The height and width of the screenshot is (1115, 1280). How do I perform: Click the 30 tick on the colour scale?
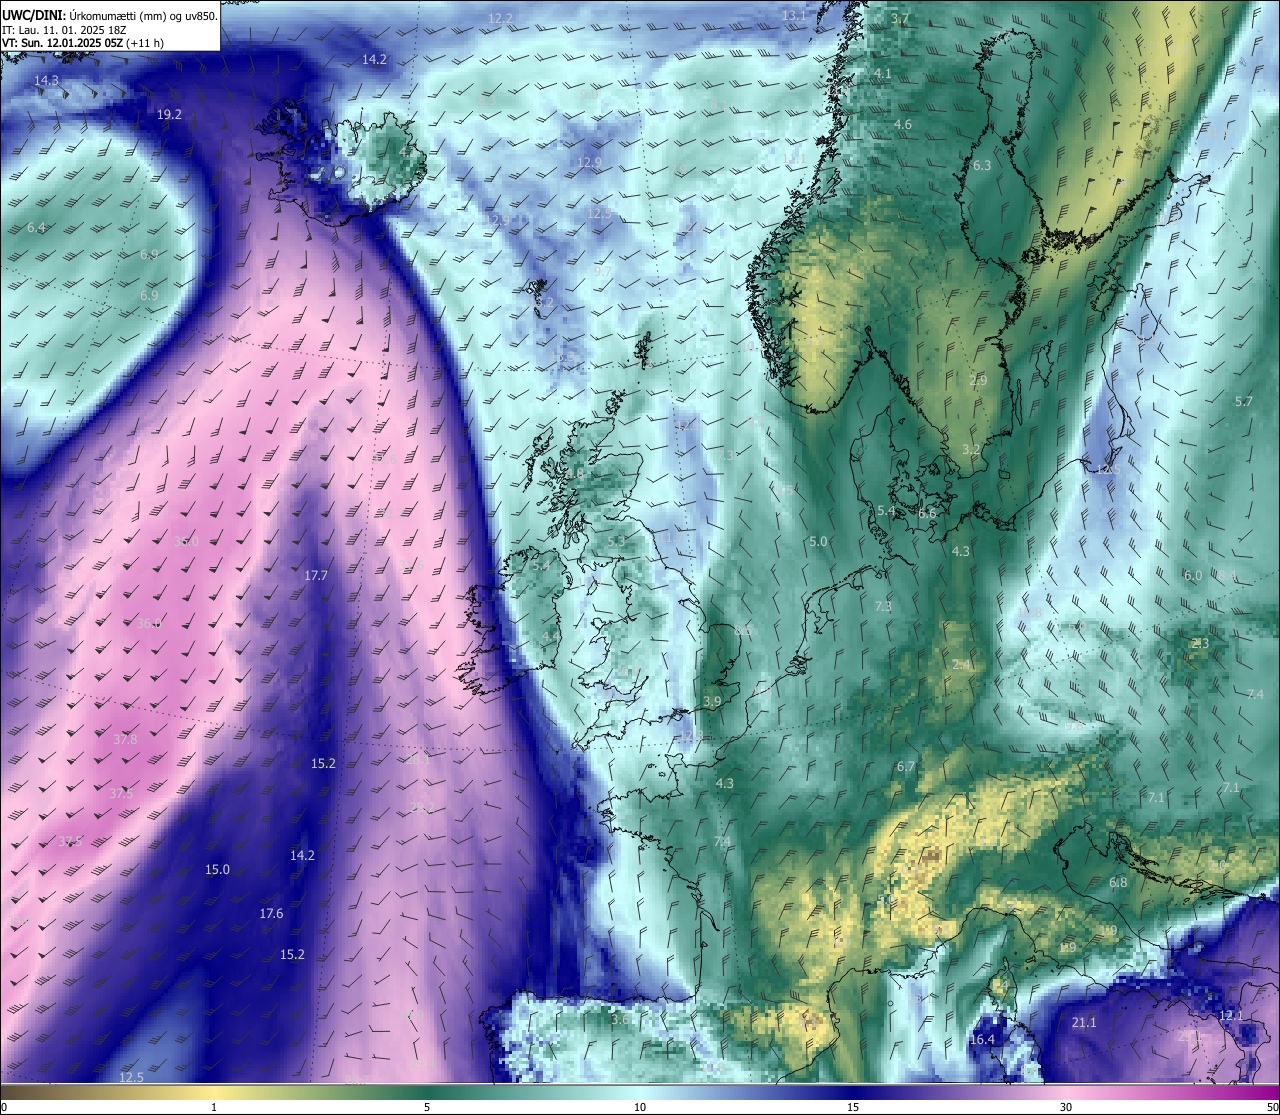pos(1066,1107)
